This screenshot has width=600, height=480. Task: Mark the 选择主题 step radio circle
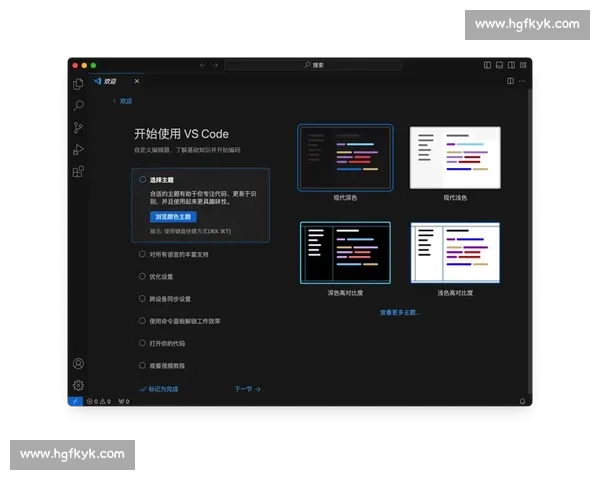click(142, 179)
